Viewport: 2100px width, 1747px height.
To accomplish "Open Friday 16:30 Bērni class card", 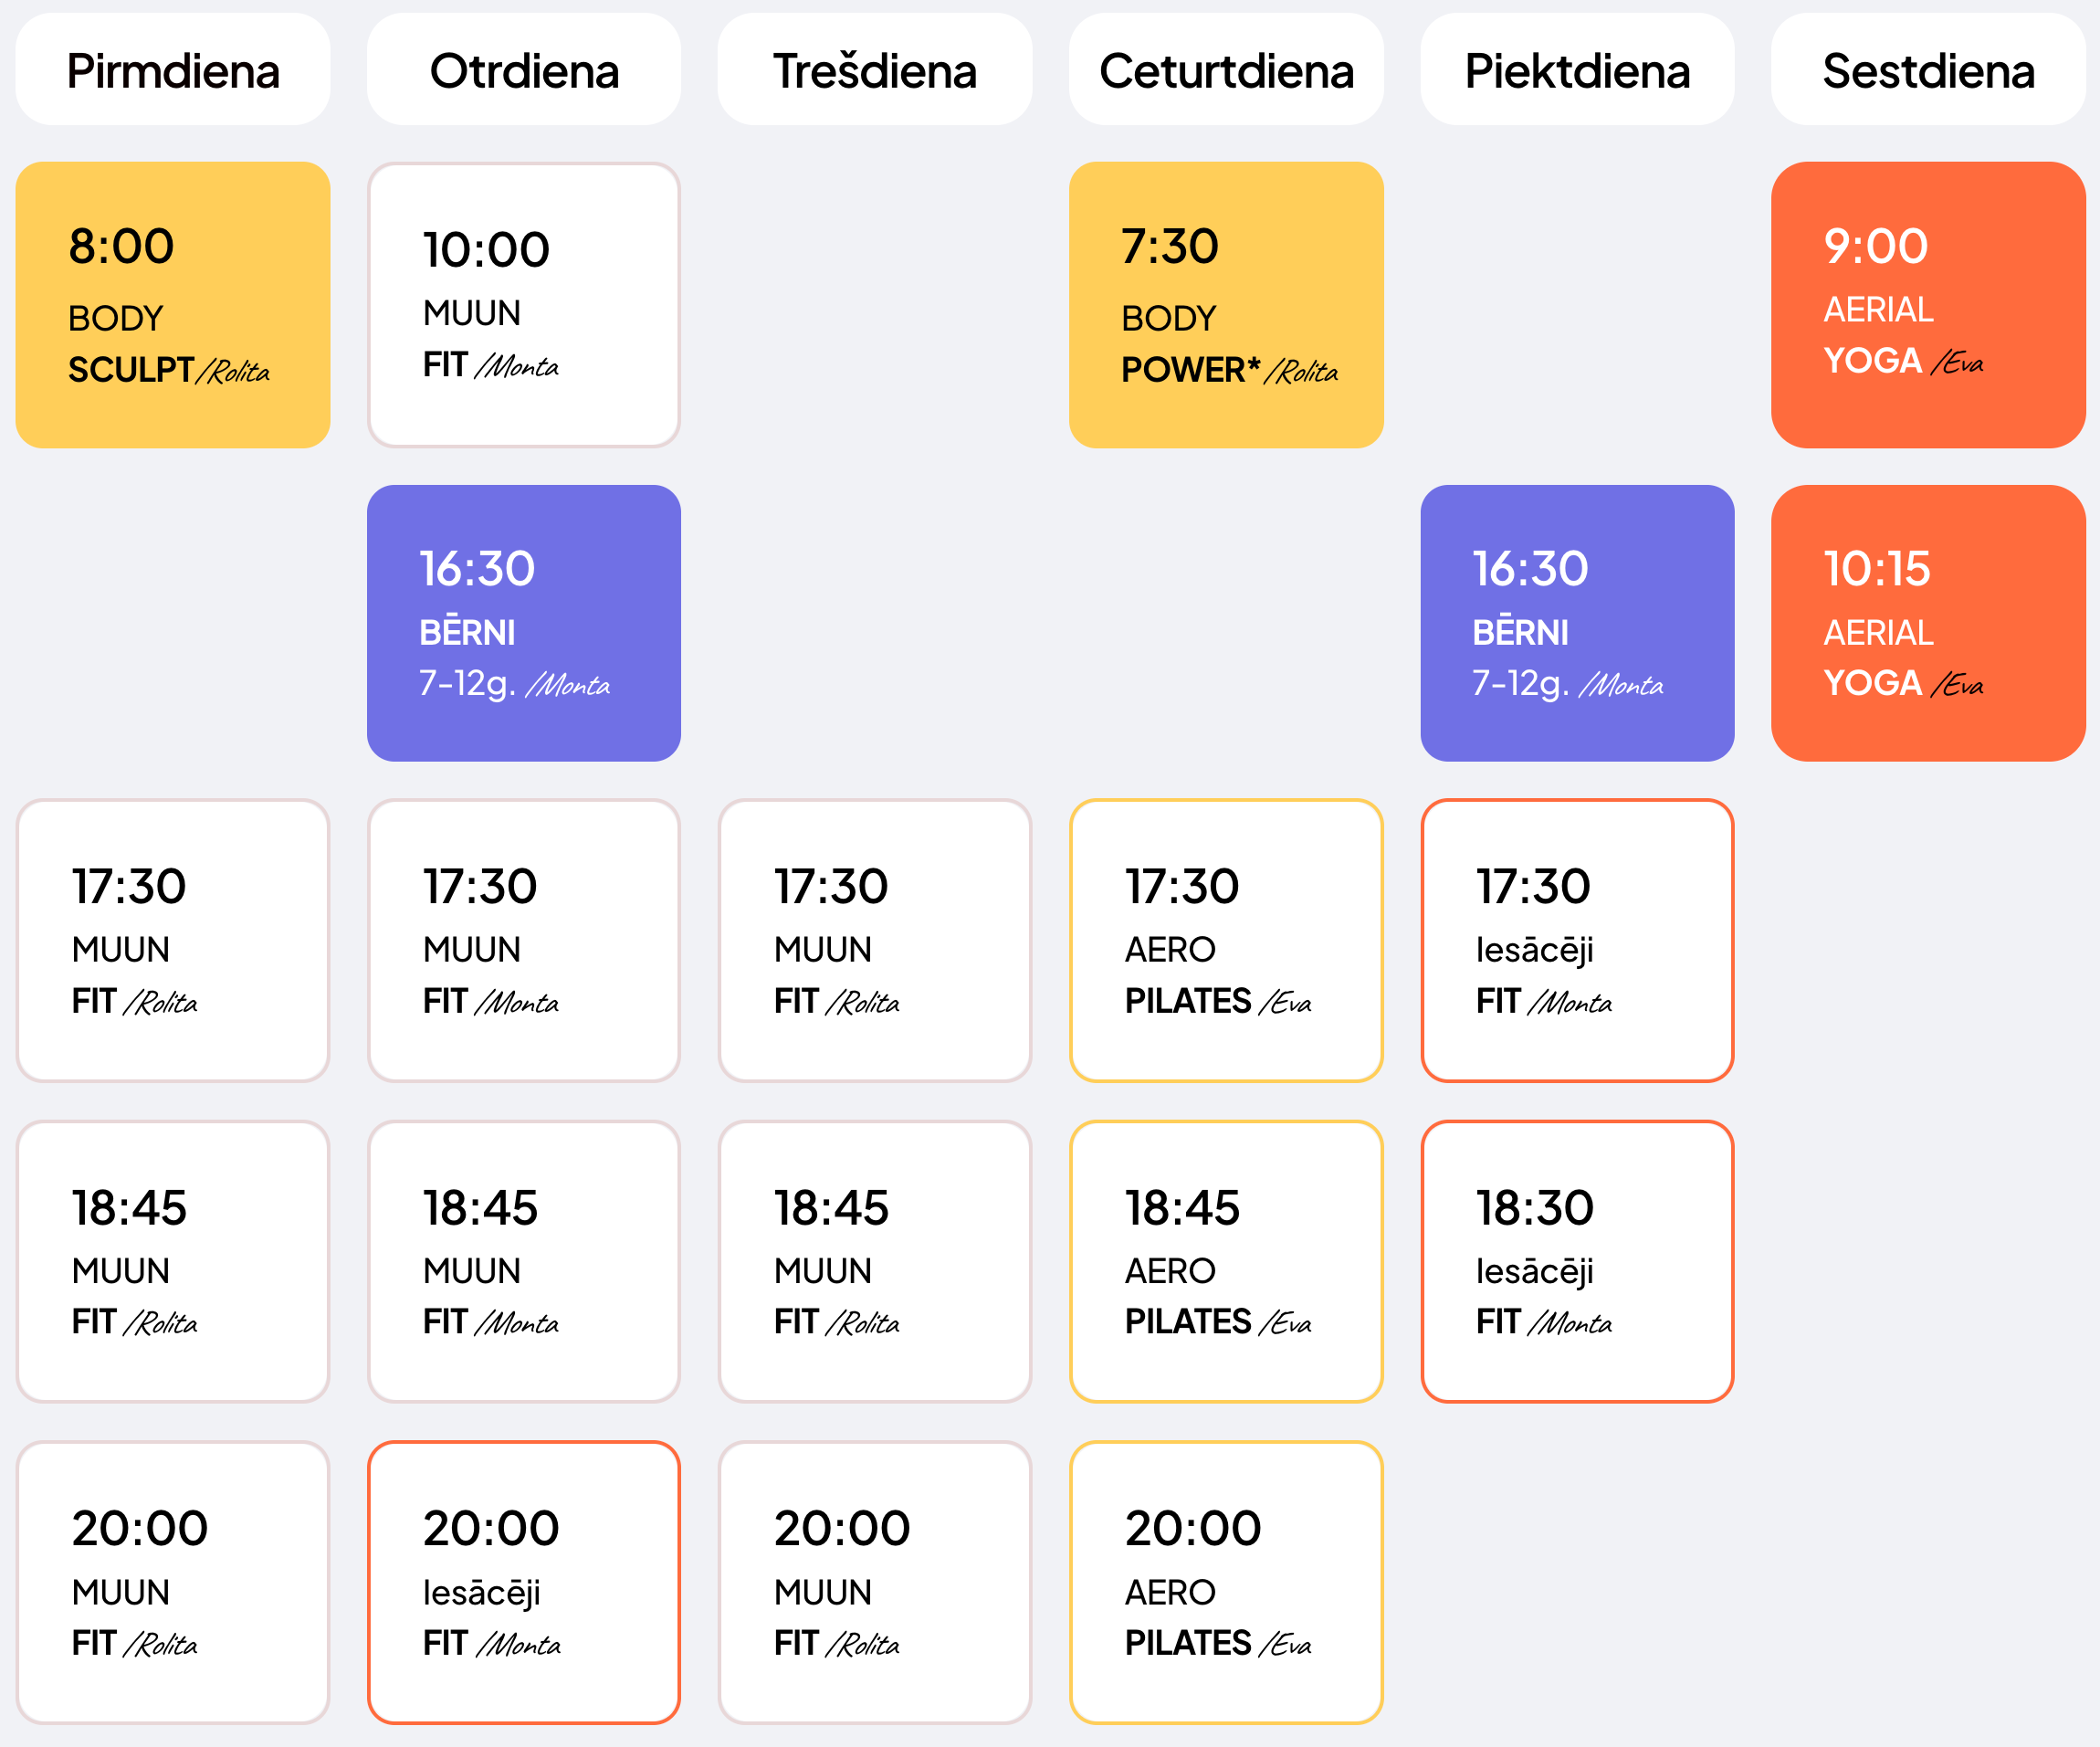I will point(1577,623).
